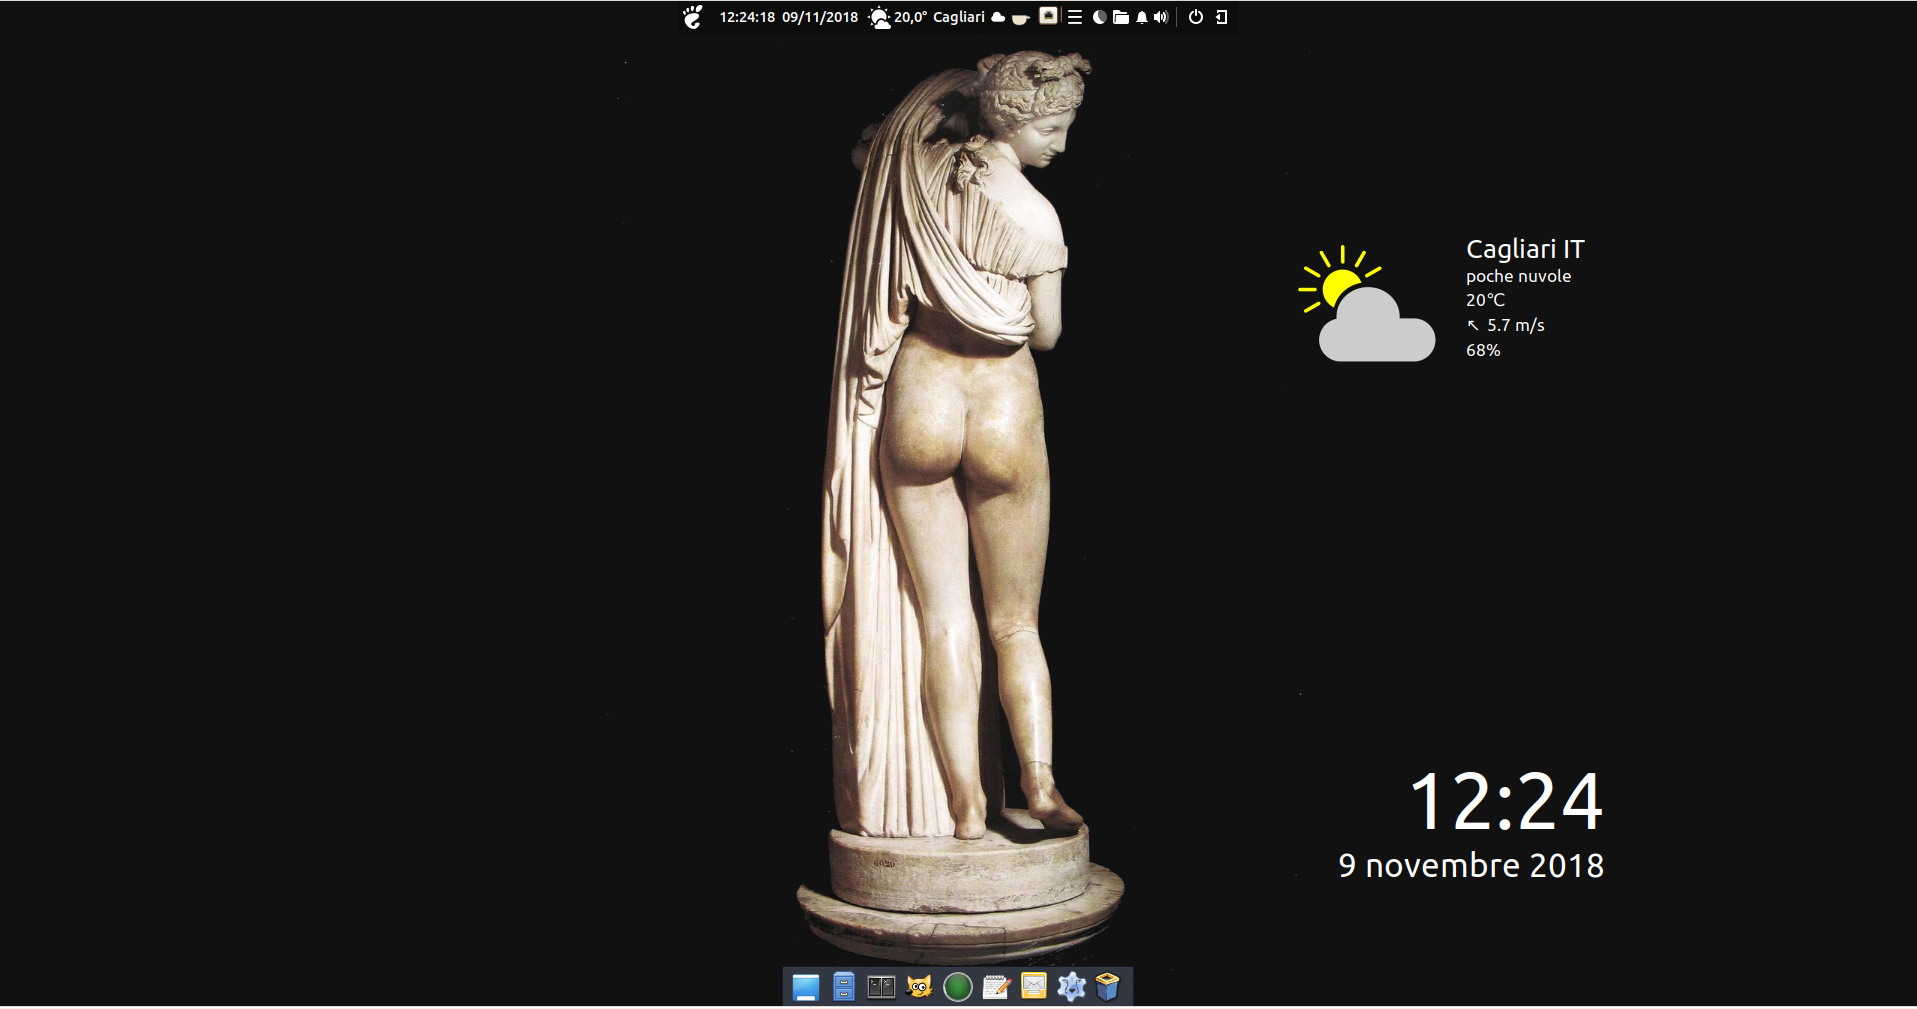
Task: Open the 20,0° Cagliari weather applet
Action: tap(927, 17)
